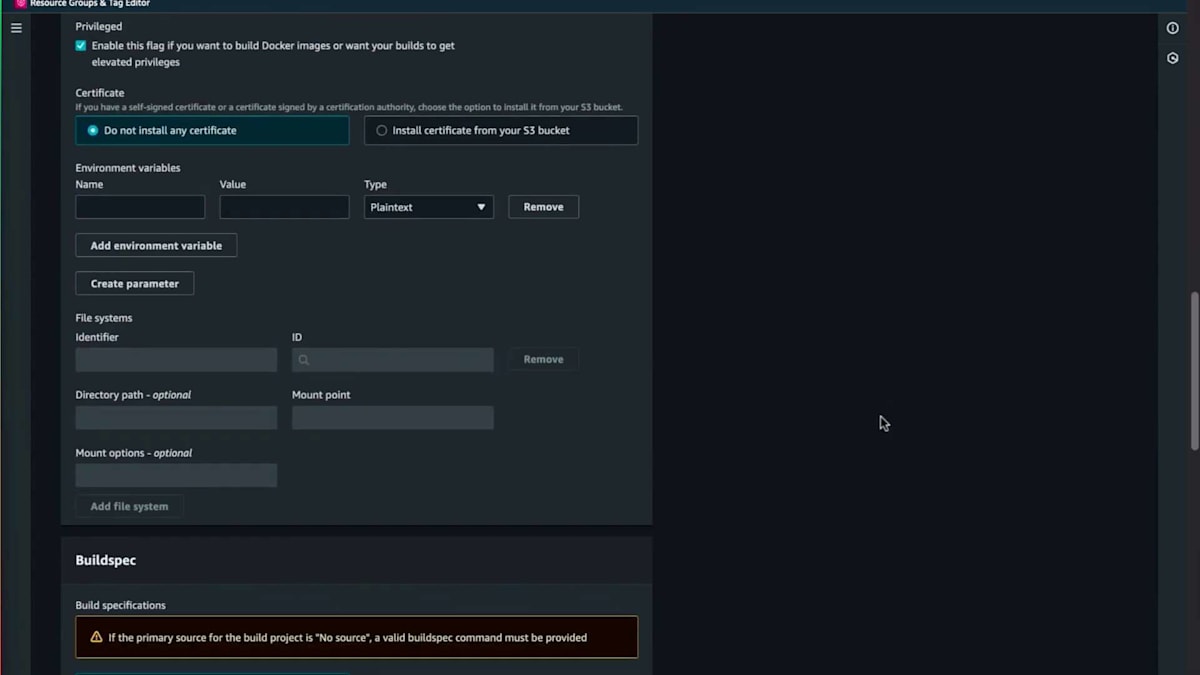Click the warning triangle in buildspec alert
The height and width of the screenshot is (675, 1200).
coord(96,637)
